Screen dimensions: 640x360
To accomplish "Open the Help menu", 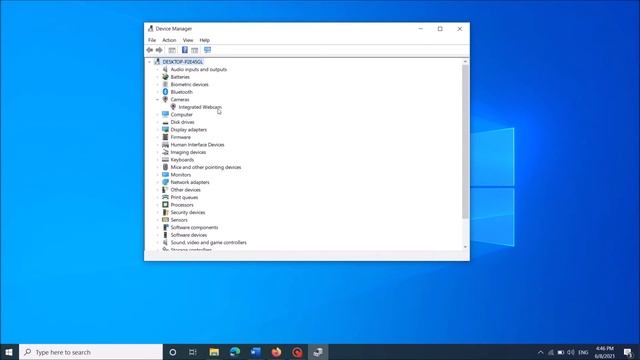I will click(x=204, y=40).
